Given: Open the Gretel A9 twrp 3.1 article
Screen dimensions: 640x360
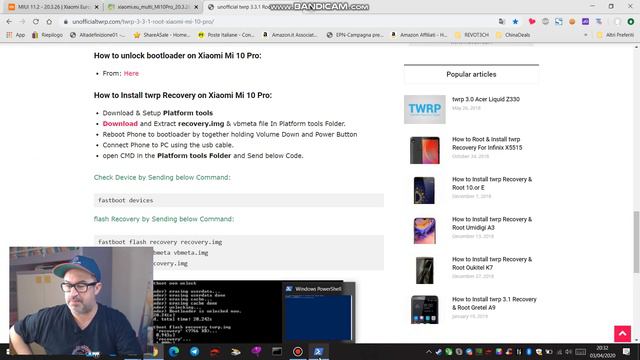Looking at the screenshot, I should click(494, 303).
